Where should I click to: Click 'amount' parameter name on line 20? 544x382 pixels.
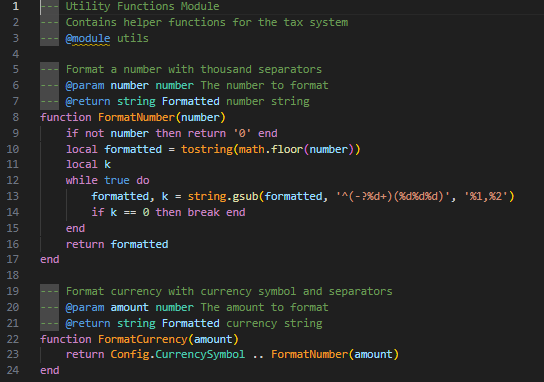[129, 307]
